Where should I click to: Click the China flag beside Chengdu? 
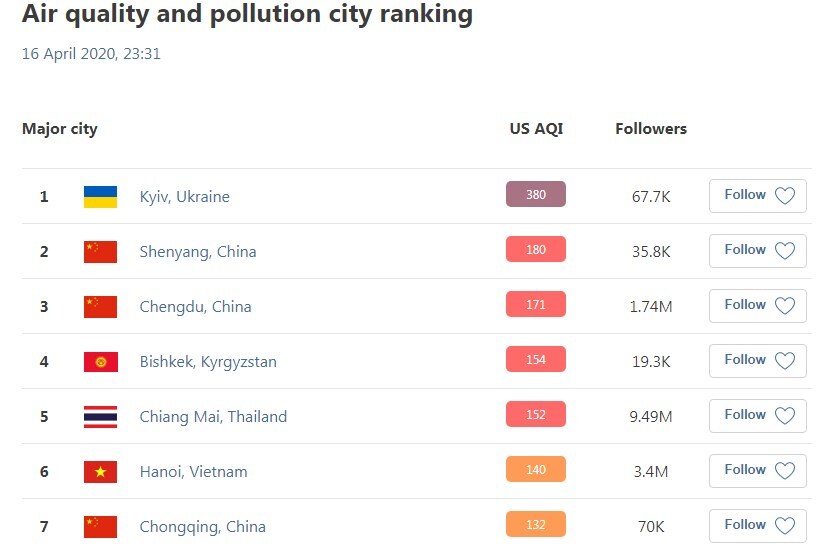coord(100,307)
